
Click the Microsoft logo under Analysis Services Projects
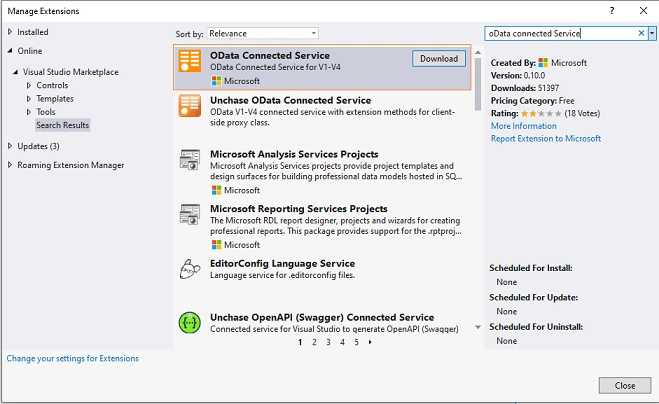click(216, 190)
